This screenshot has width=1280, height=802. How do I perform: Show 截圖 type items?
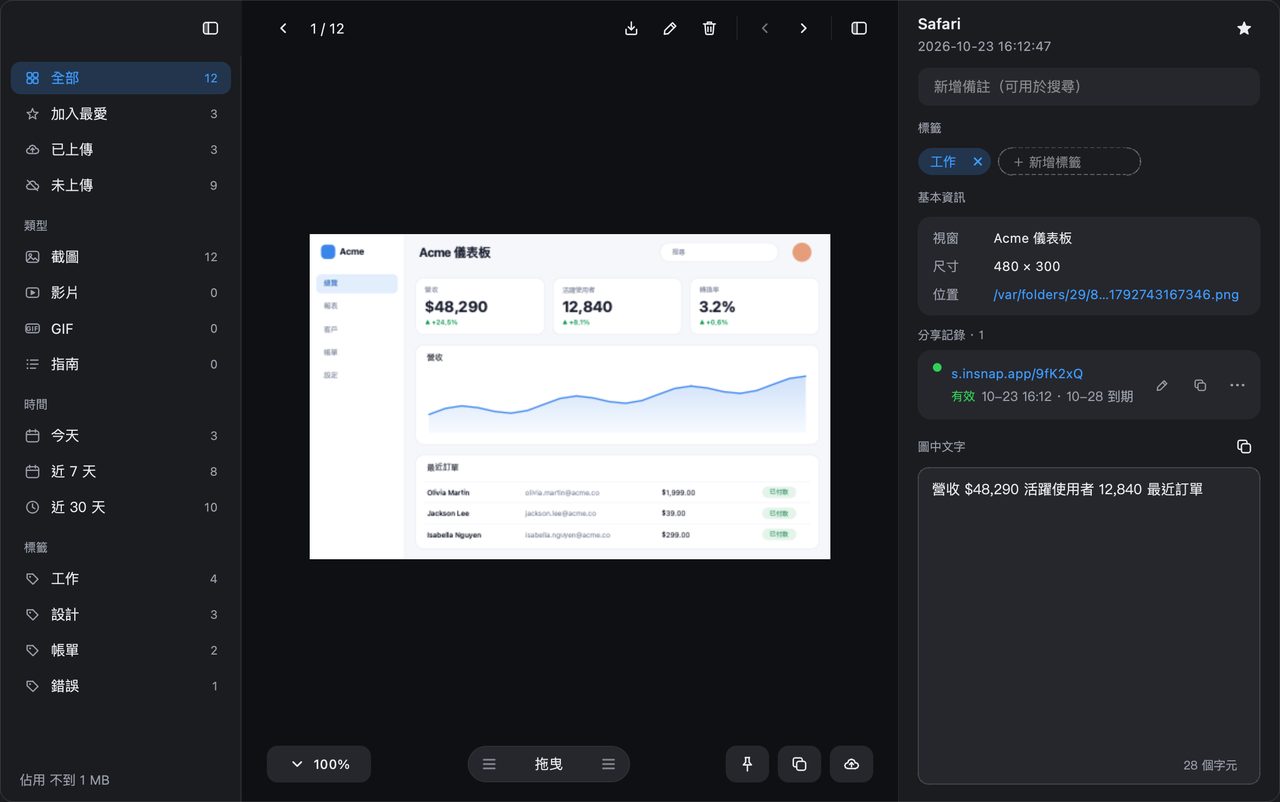pyautogui.click(x=121, y=257)
